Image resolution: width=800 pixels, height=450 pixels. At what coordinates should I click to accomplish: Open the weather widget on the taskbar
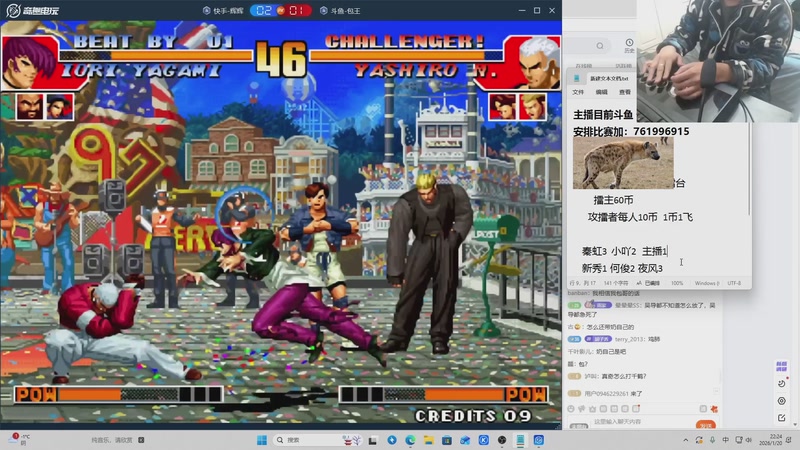20,439
